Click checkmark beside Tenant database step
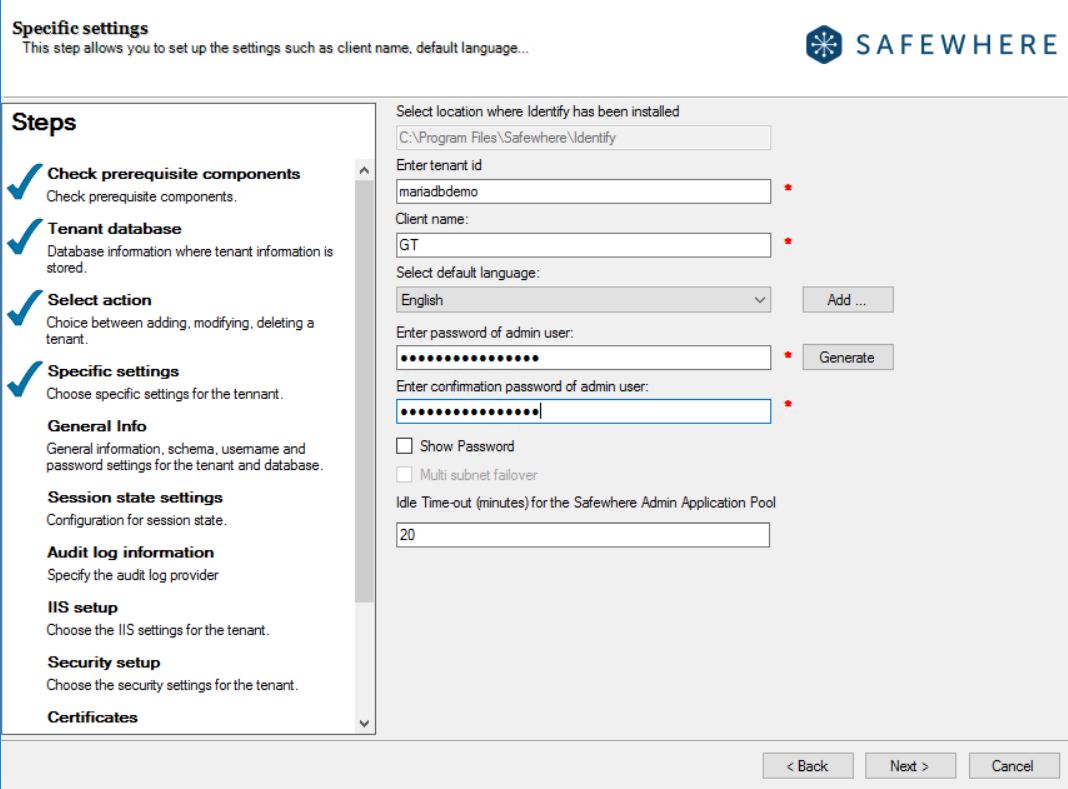This screenshot has height=789, width=1068. tap(25, 237)
